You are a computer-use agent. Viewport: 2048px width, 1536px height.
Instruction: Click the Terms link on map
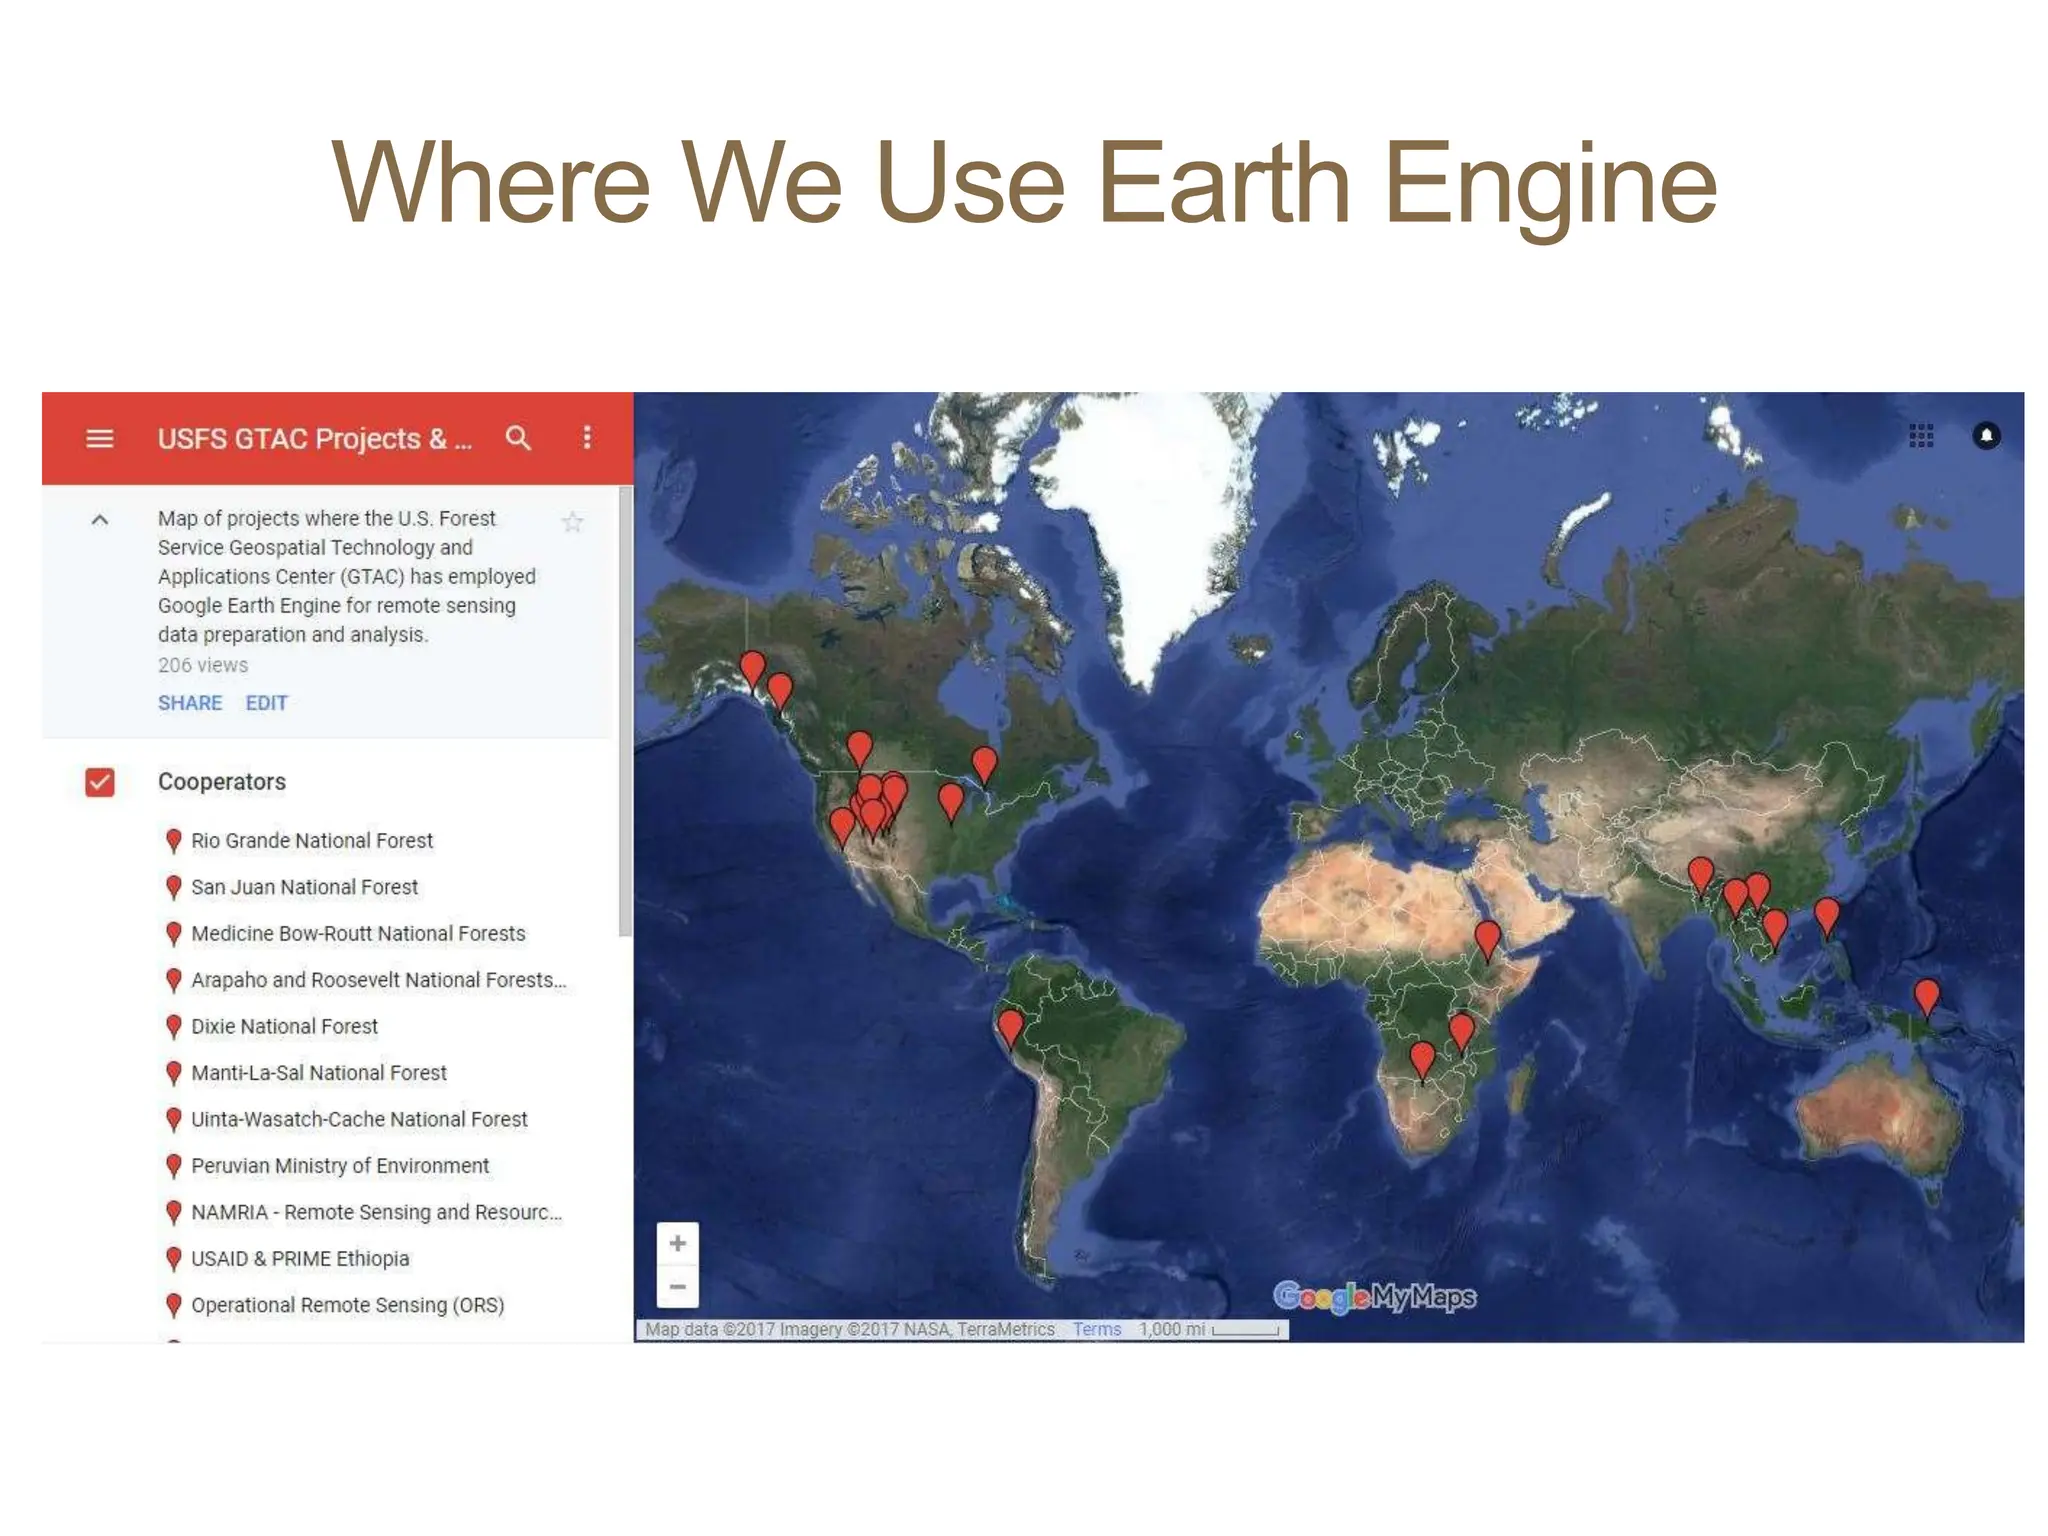pyautogui.click(x=1096, y=1329)
